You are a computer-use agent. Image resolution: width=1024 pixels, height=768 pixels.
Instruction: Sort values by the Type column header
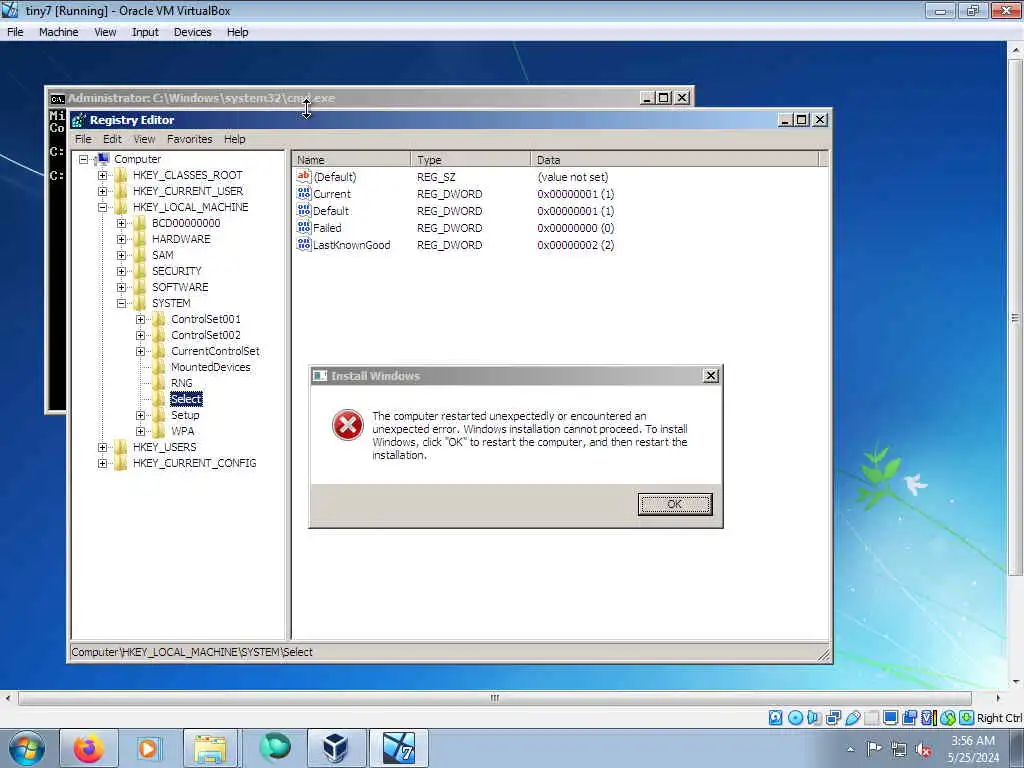[x=471, y=159]
